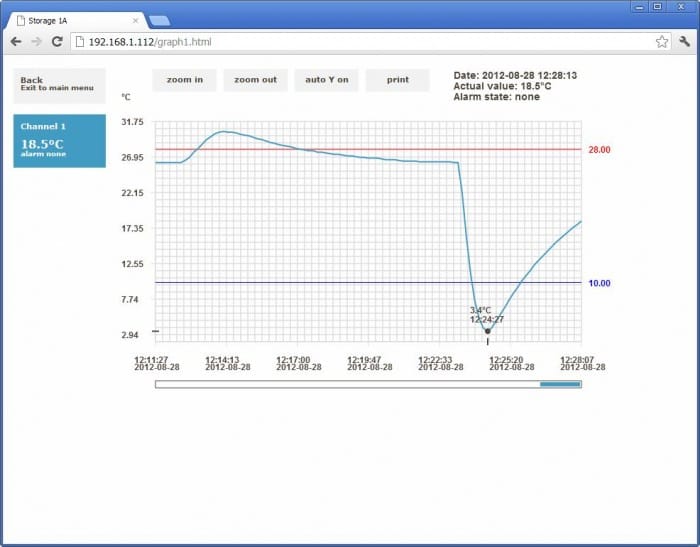Reload the page with refresh icon

57,42
